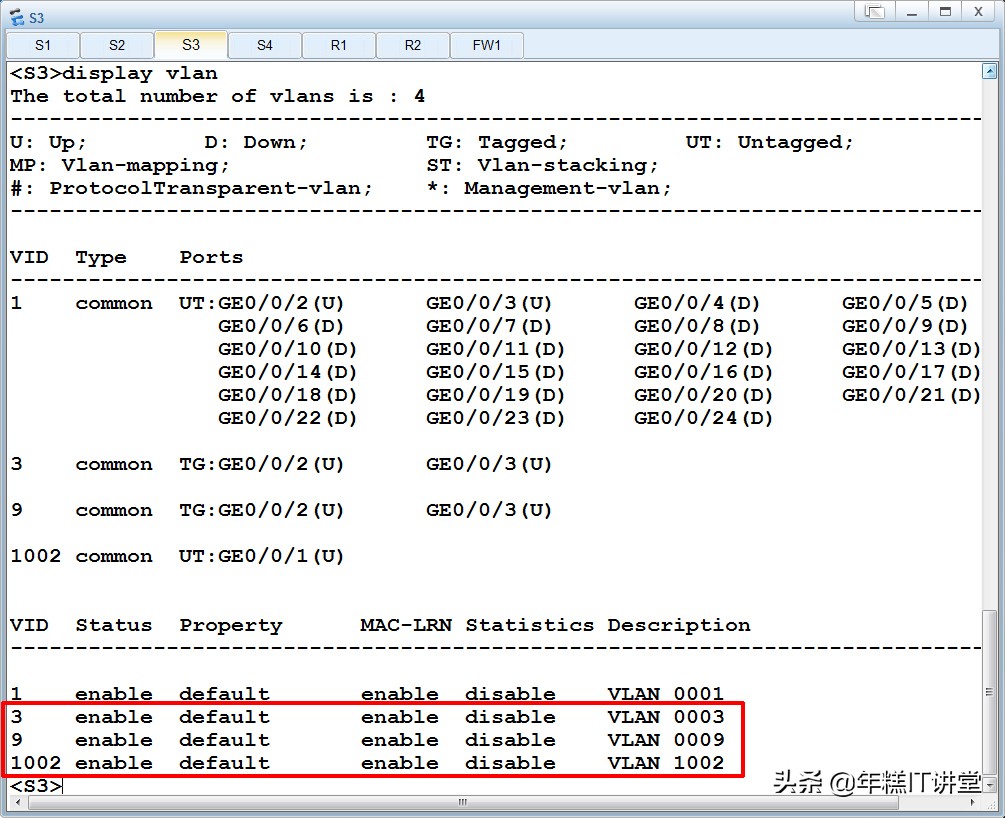Click the 'Type' column header

pos(101,258)
